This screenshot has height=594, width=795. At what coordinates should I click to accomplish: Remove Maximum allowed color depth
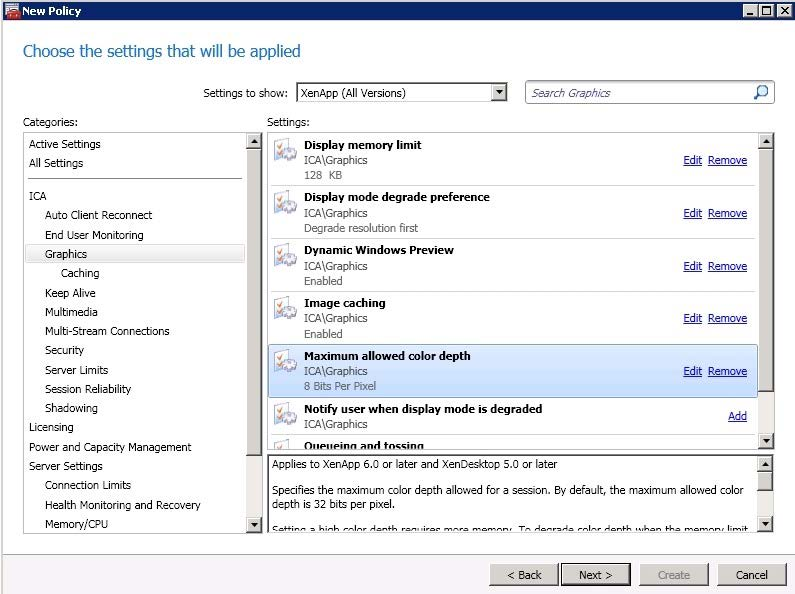pyautogui.click(x=727, y=371)
